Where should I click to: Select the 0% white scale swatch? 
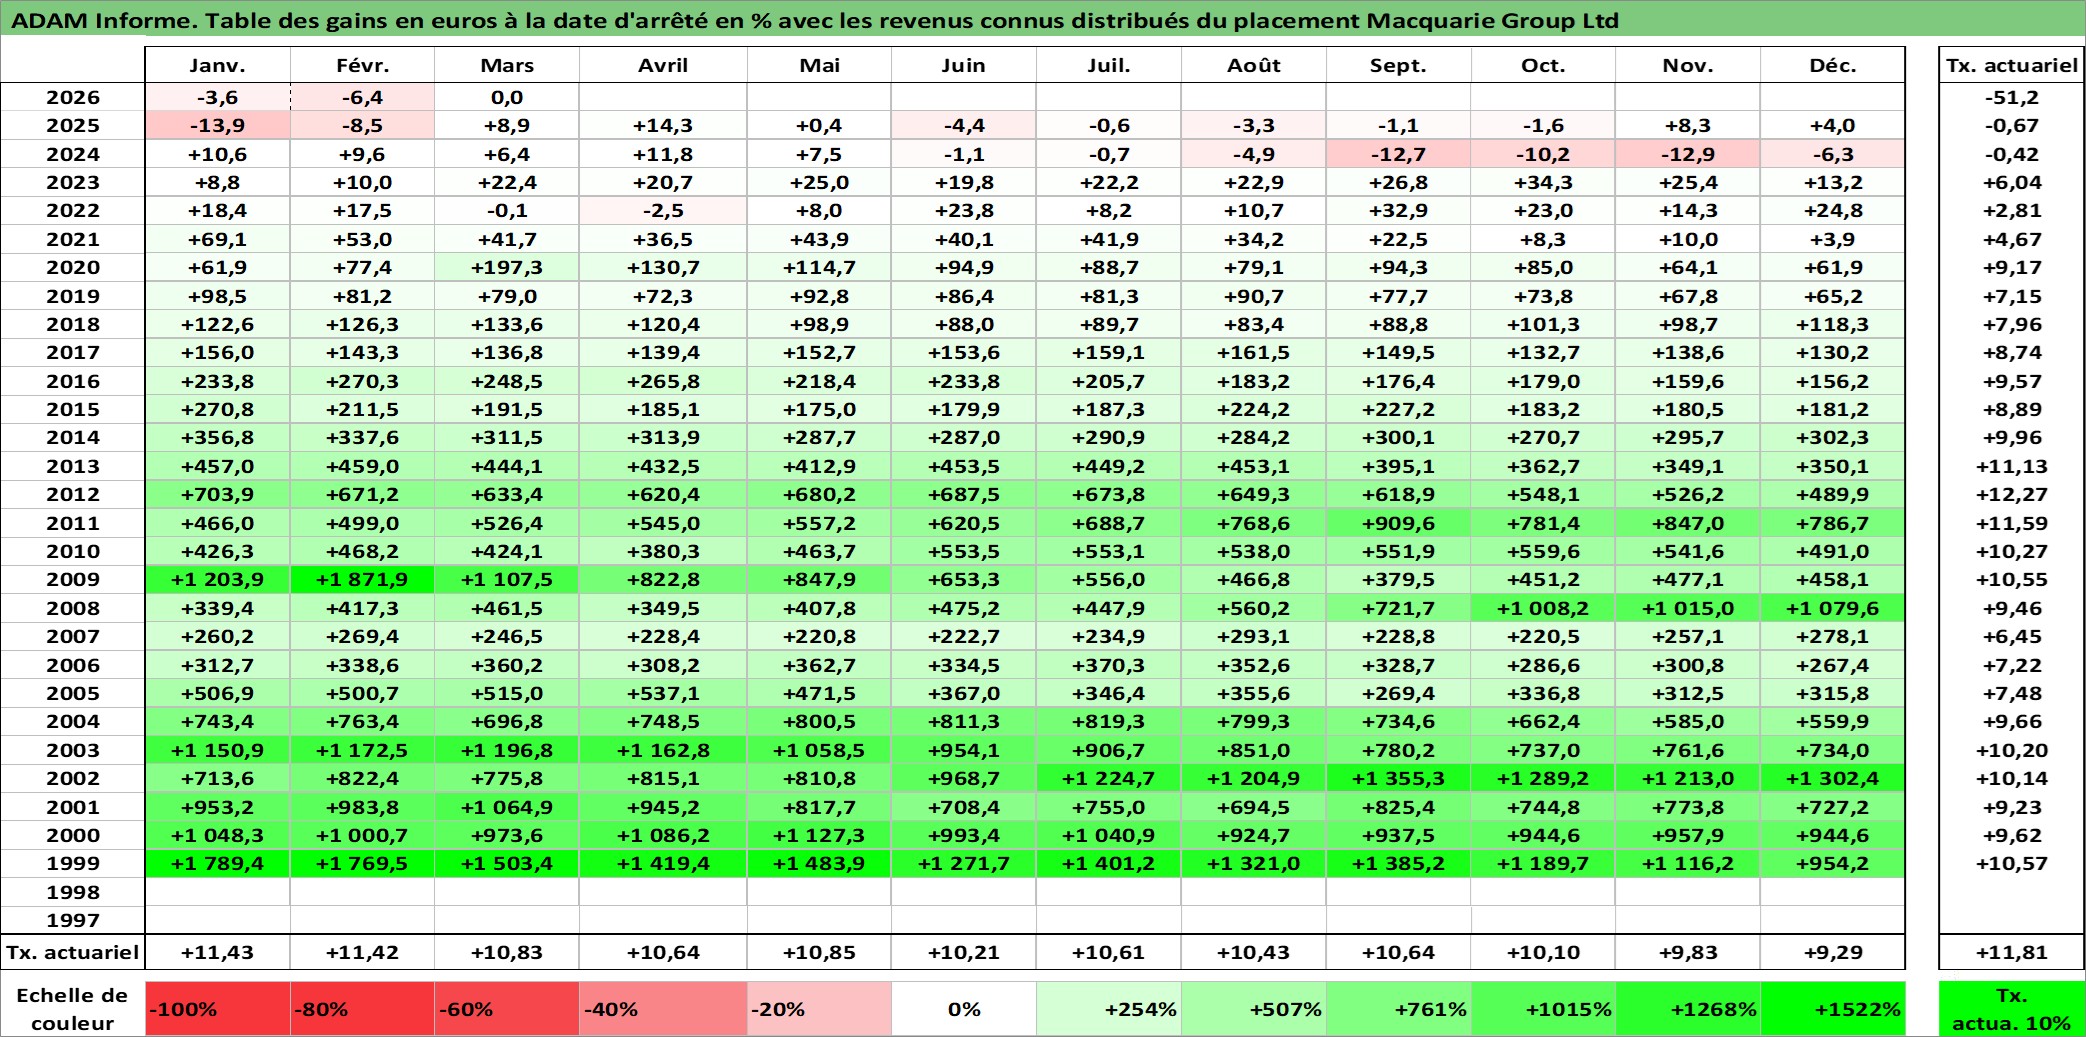[x=964, y=1009]
